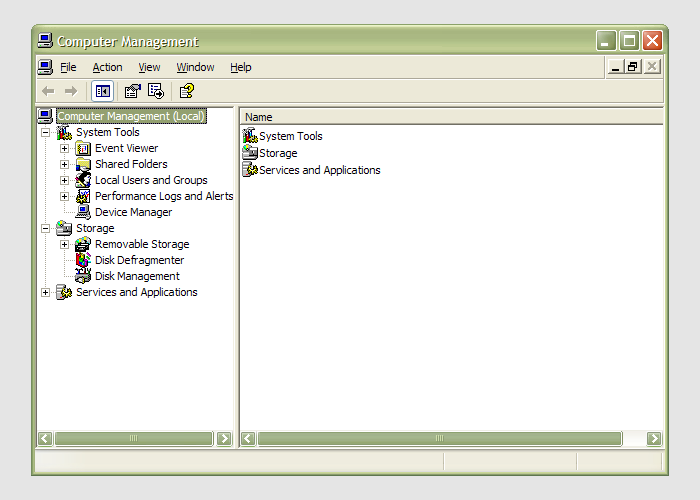This screenshot has height=500, width=700.
Task: Click right pane horizontal scrollbar thumb
Action: tap(440, 438)
